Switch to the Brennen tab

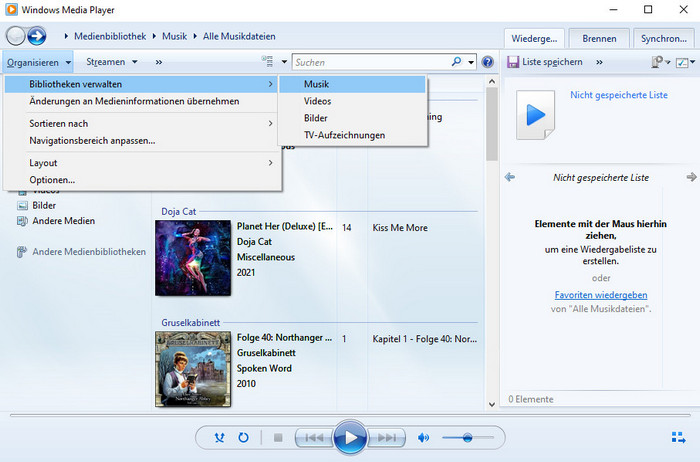(599, 38)
